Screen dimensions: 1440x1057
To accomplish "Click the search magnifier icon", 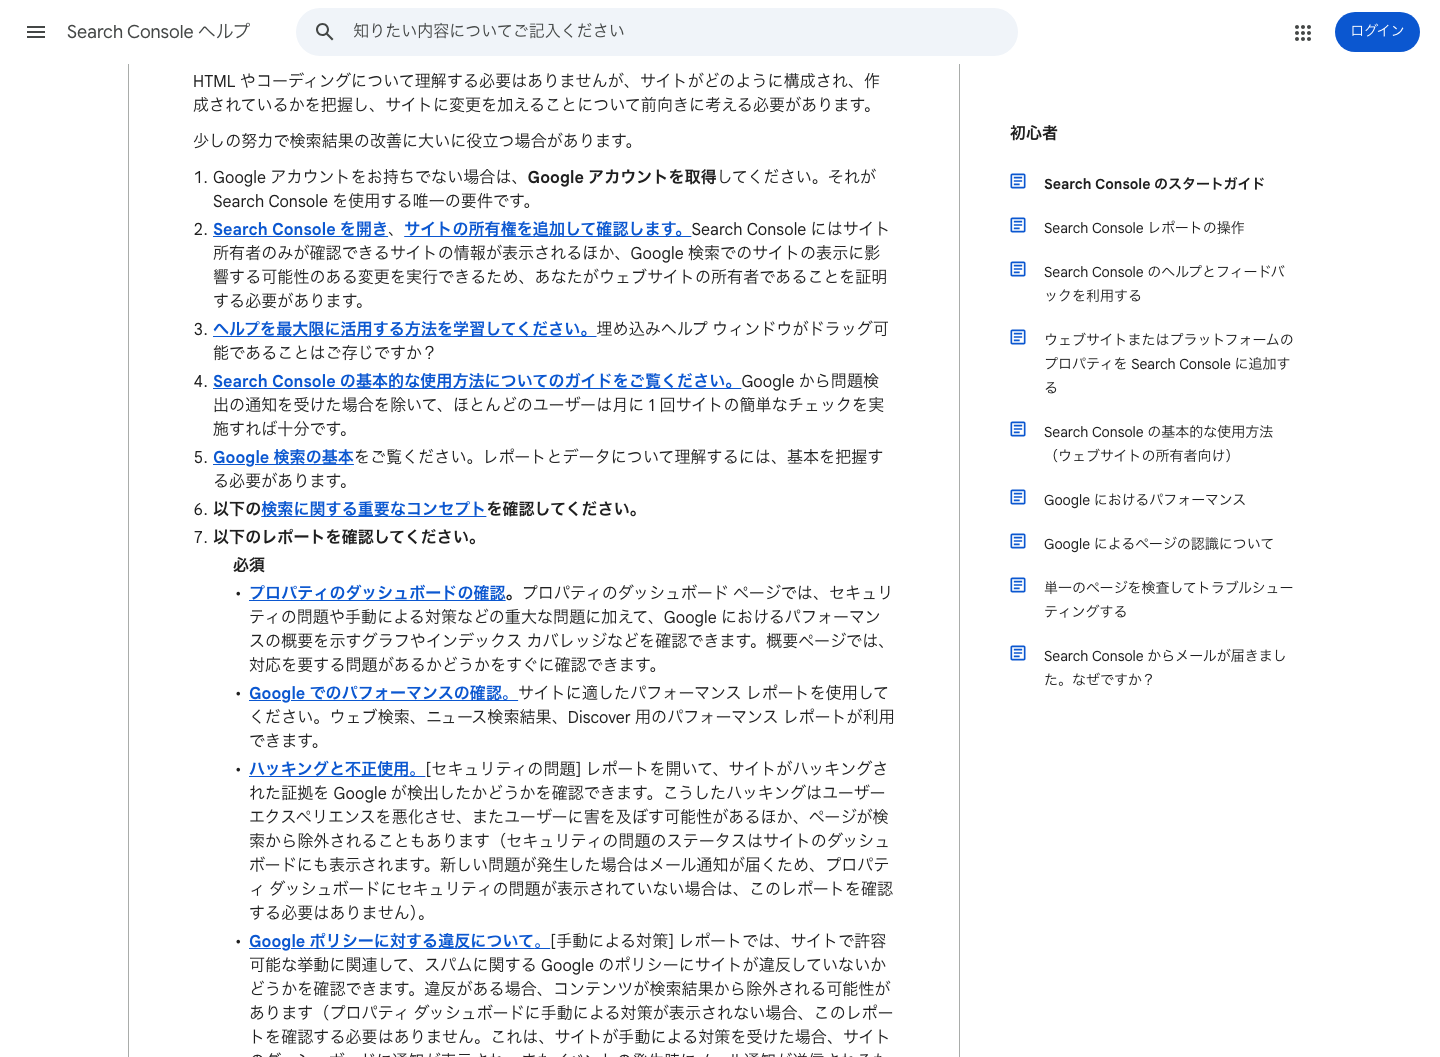I will pos(324,32).
